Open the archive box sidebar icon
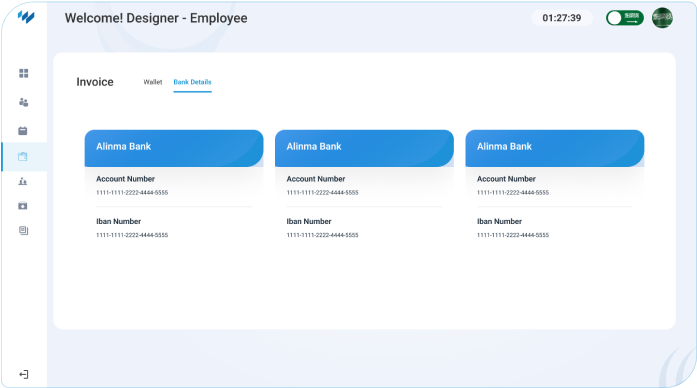The width and height of the screenshot is (697, 388). 23,206
